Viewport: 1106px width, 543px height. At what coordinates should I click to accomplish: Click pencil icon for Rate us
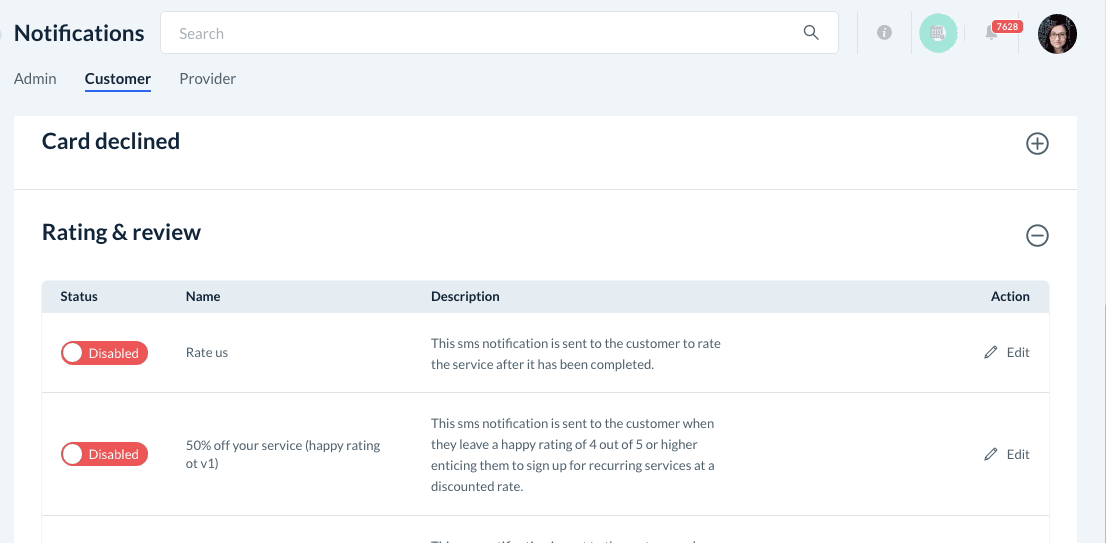[991, 352]
